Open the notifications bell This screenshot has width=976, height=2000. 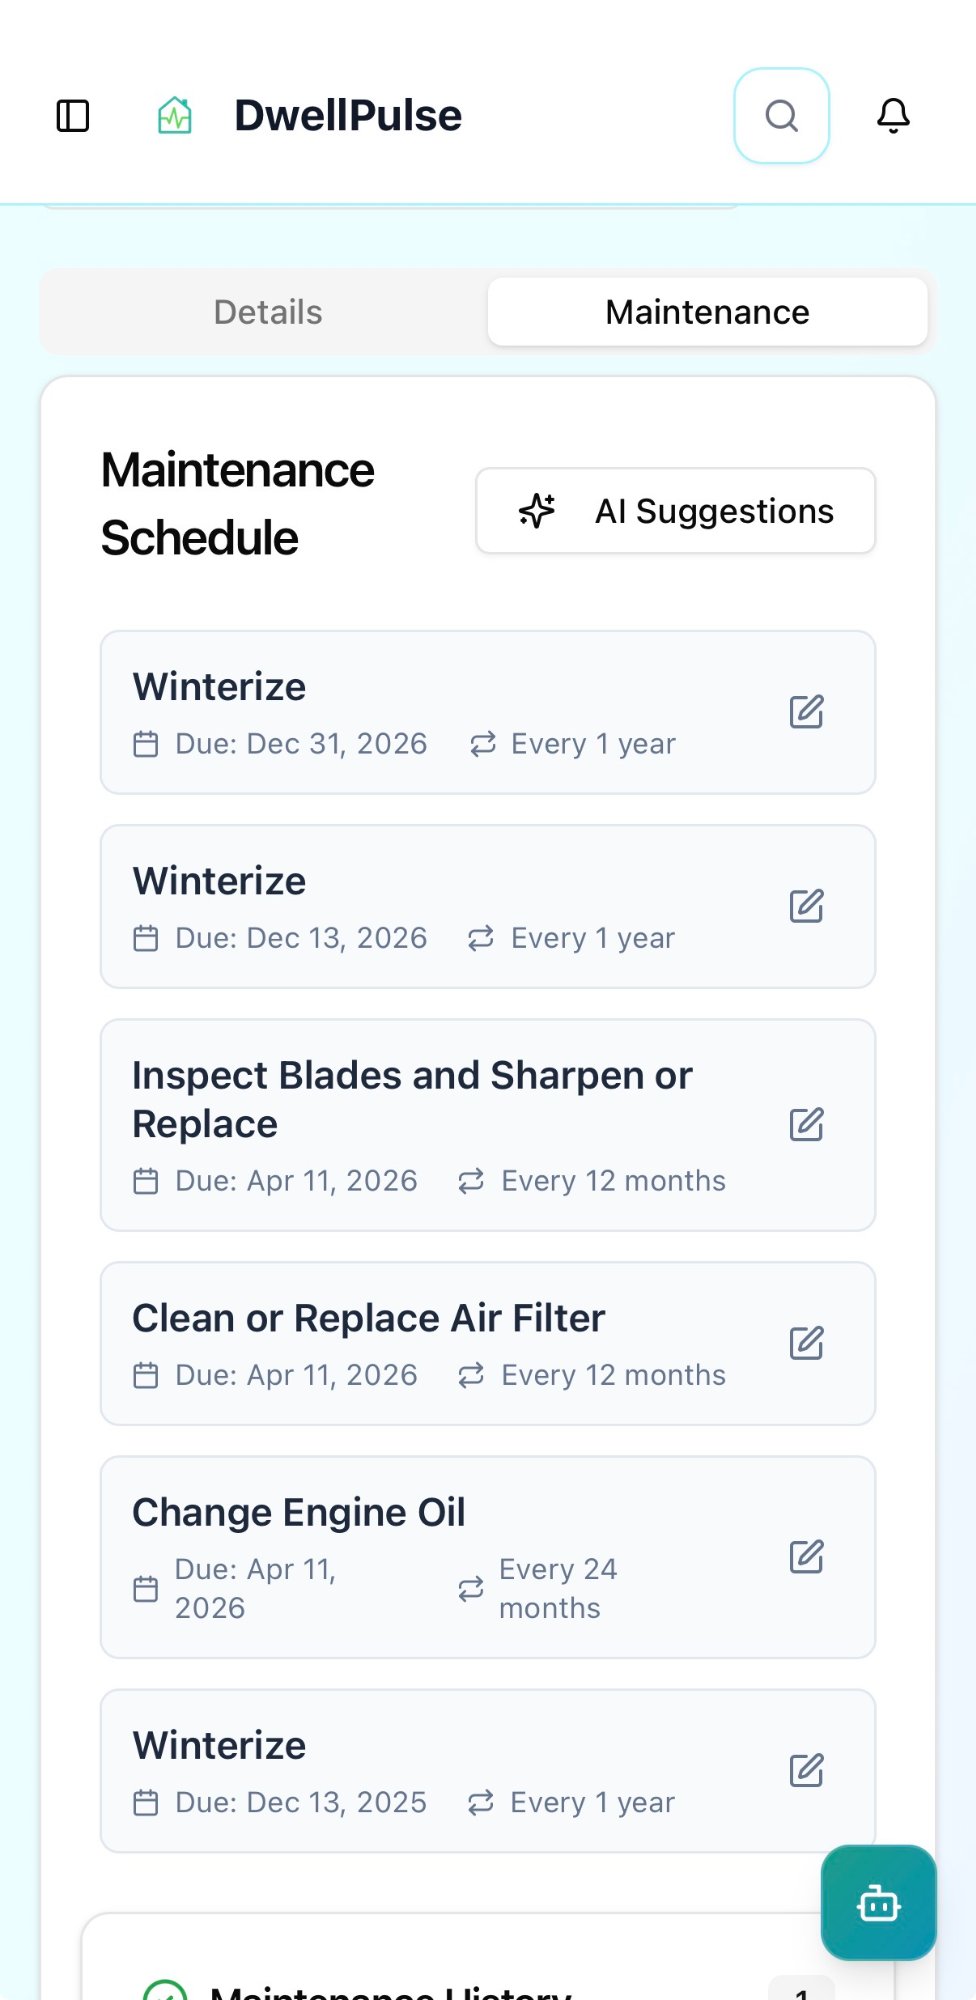tap(893, 116)
